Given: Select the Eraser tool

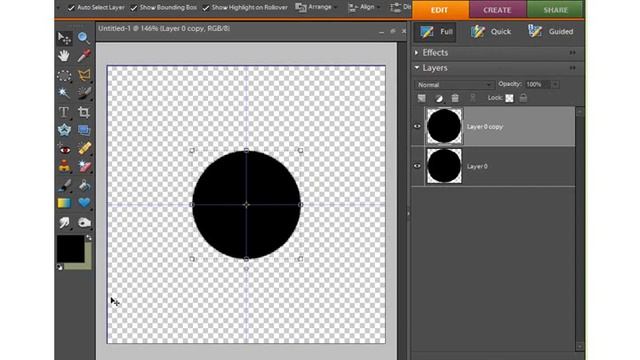Looking at the screenshot, I should click(84, 167).
